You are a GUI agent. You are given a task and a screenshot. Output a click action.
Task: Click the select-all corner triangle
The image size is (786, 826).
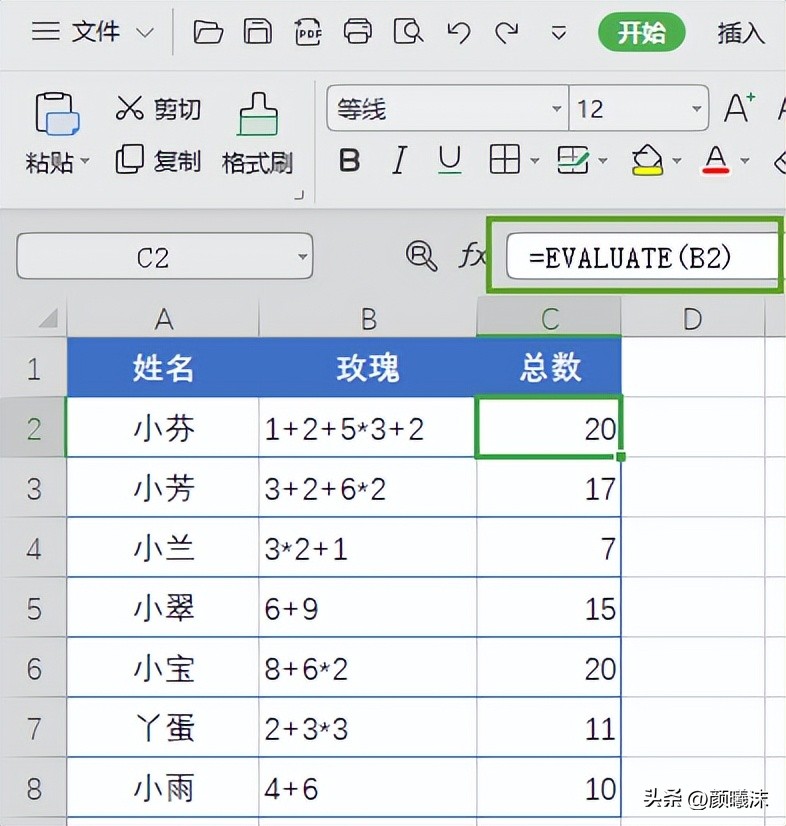48,318
